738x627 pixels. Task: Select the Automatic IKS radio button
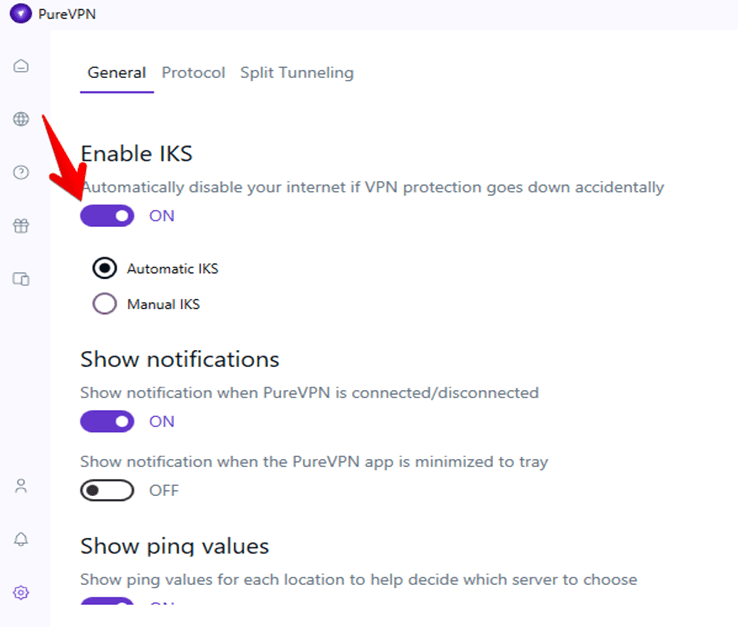(104, 268)
